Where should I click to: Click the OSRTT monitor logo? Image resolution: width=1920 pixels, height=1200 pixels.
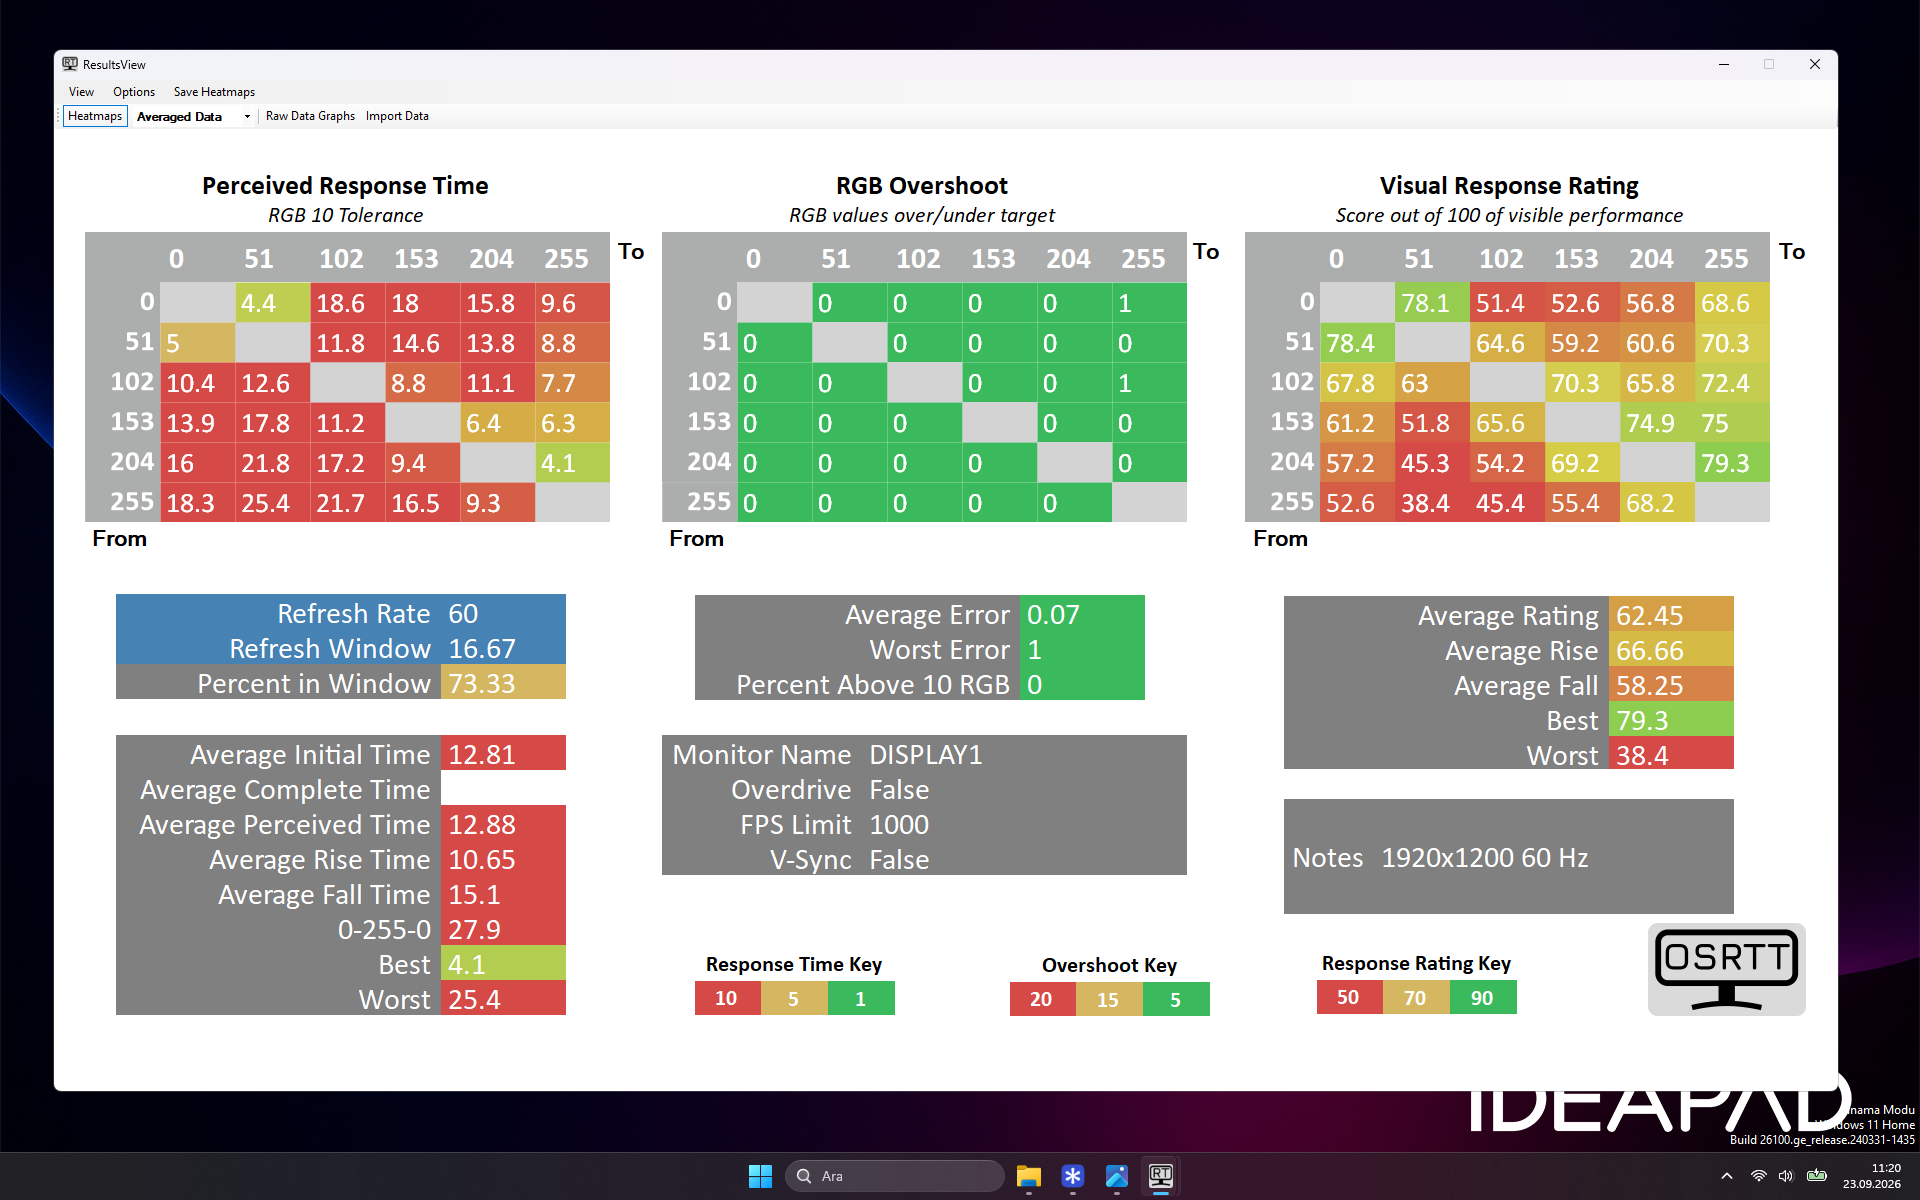1726,969
